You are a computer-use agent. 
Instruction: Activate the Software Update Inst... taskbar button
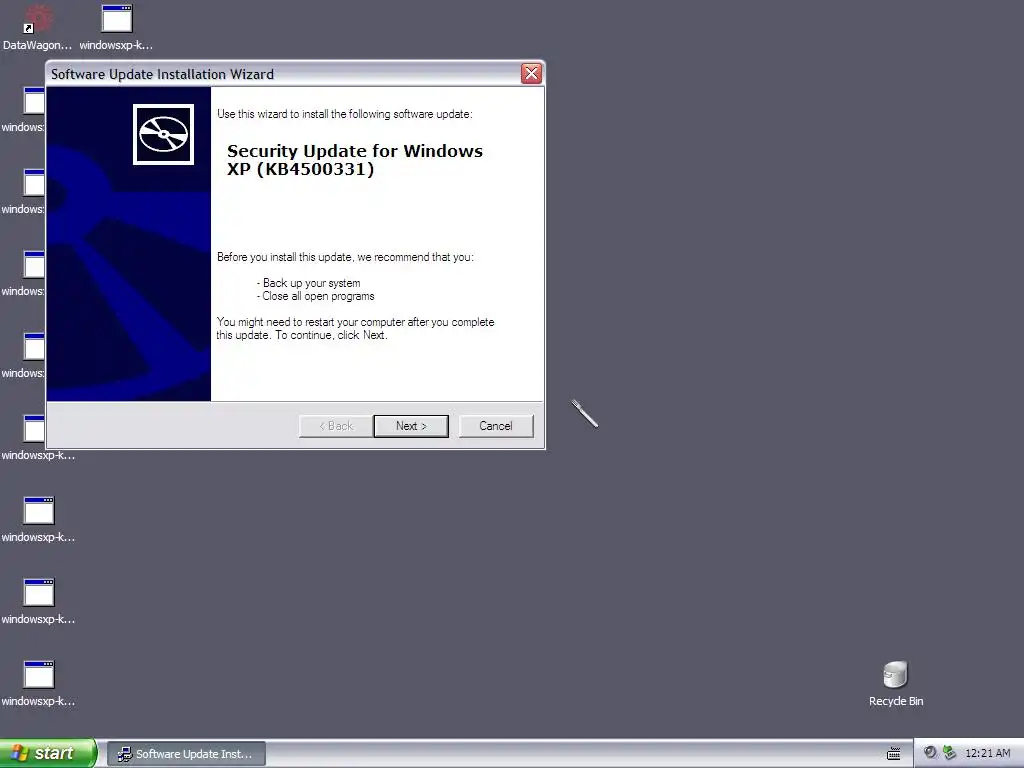(x=186, y=754)
